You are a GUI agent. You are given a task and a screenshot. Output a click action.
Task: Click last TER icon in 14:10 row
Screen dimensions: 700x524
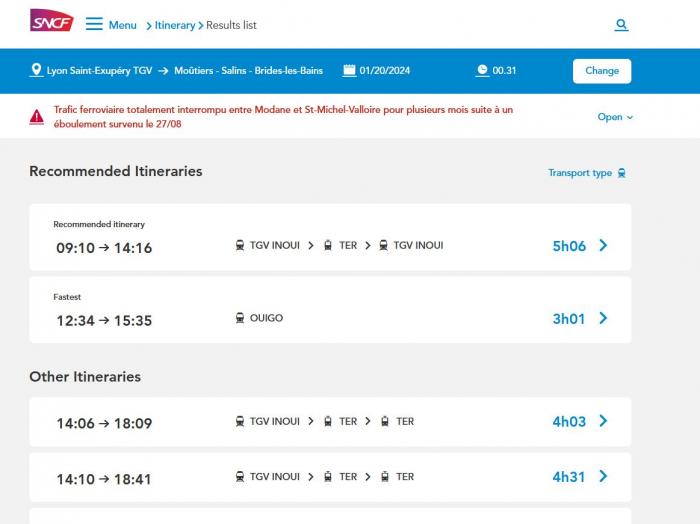(x=385, y=476)
